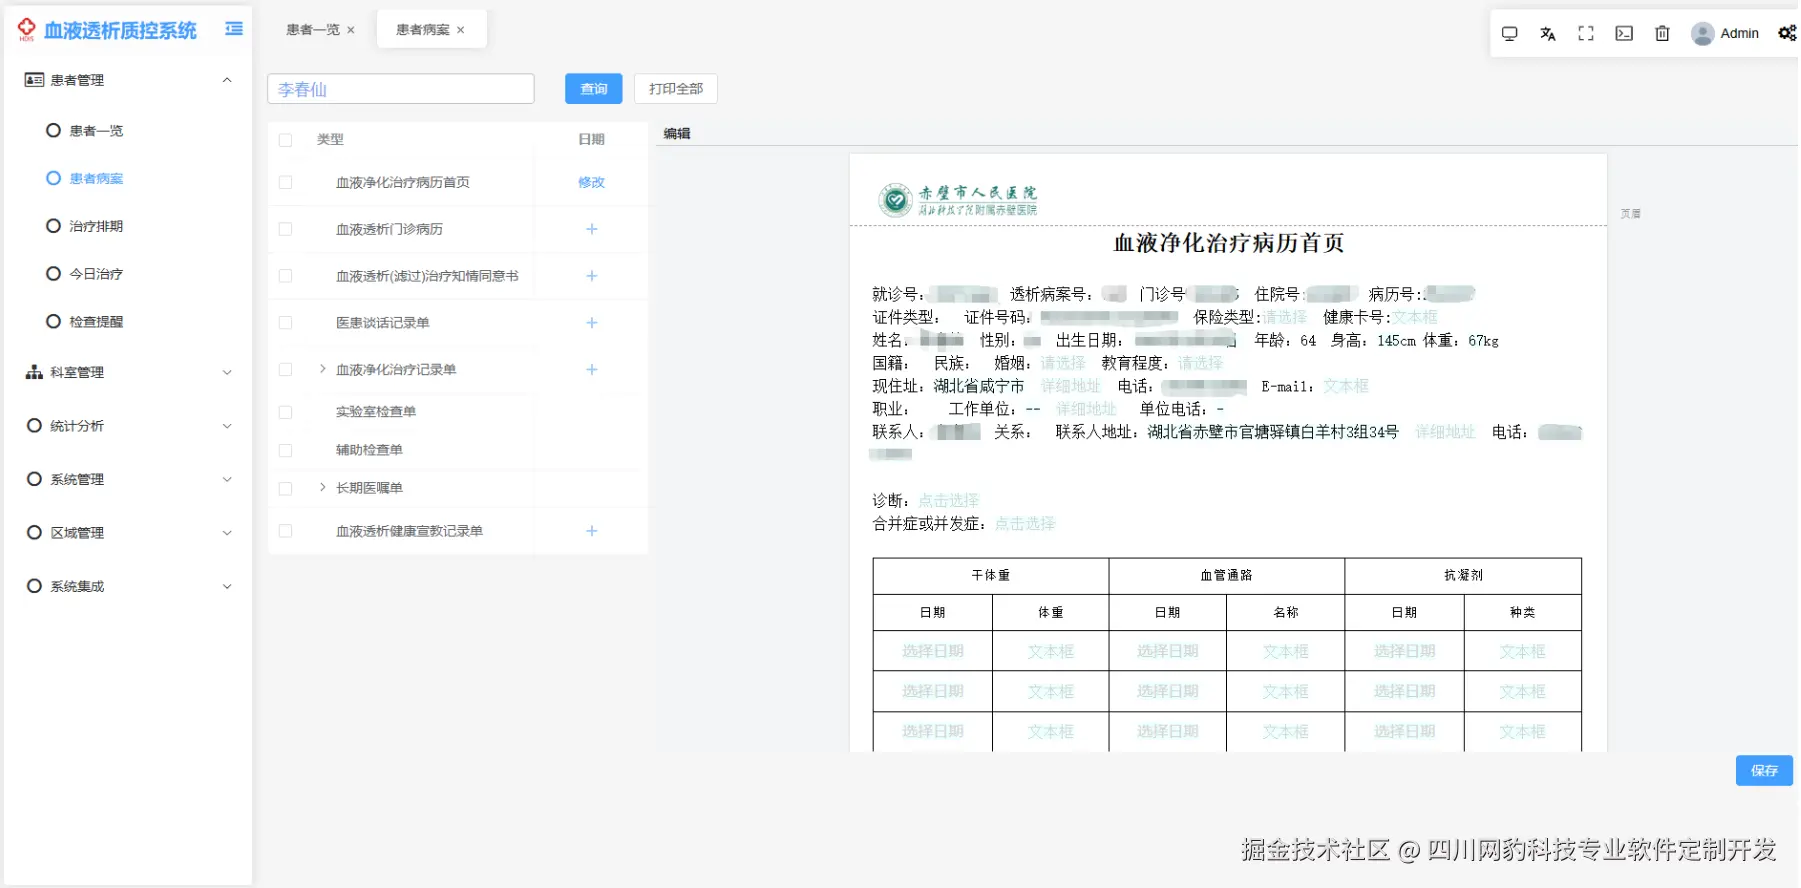This screenshot has width=1801, height=888.
Task: Click 点击选择 next to 诊断
Action: (949, 500)
